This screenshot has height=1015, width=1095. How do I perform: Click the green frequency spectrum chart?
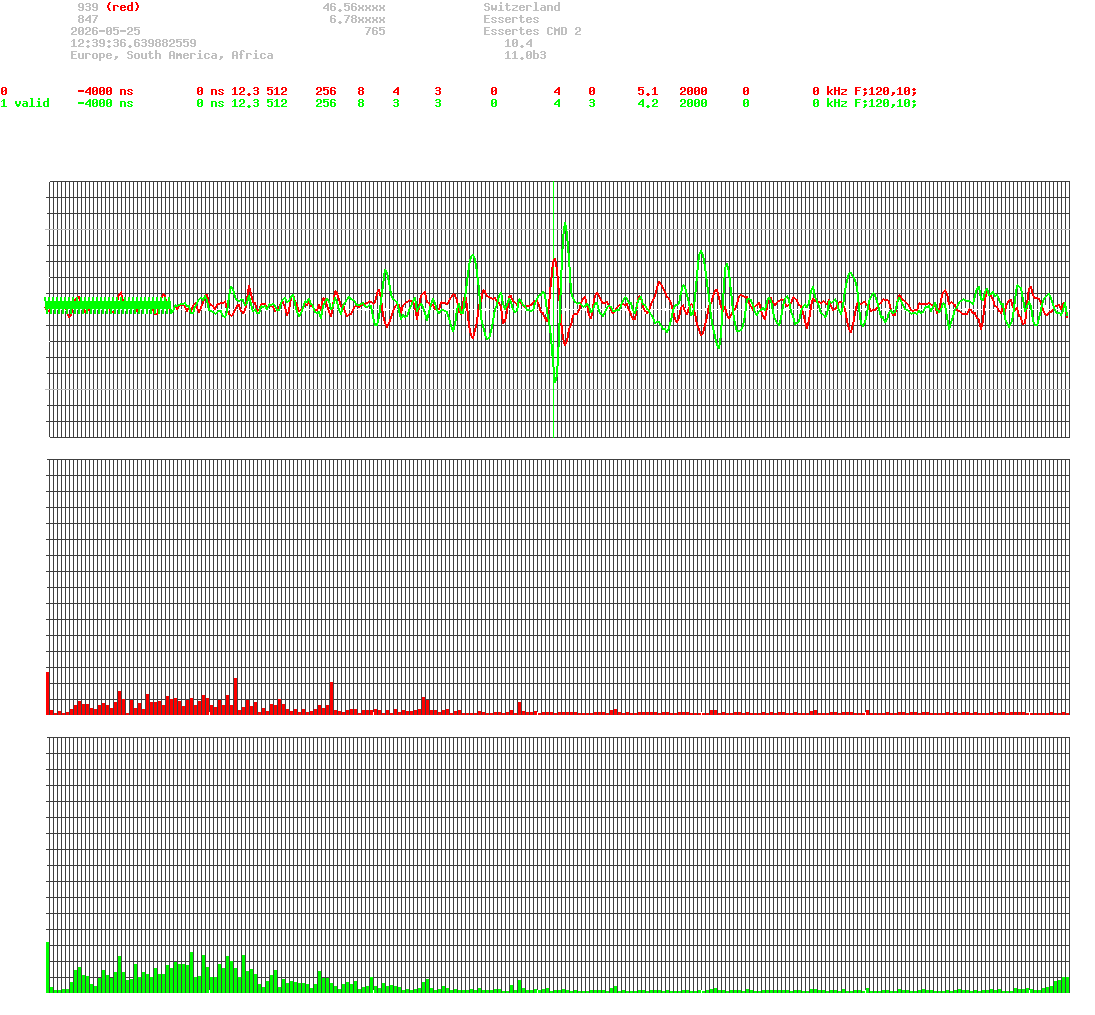(558, 865)
